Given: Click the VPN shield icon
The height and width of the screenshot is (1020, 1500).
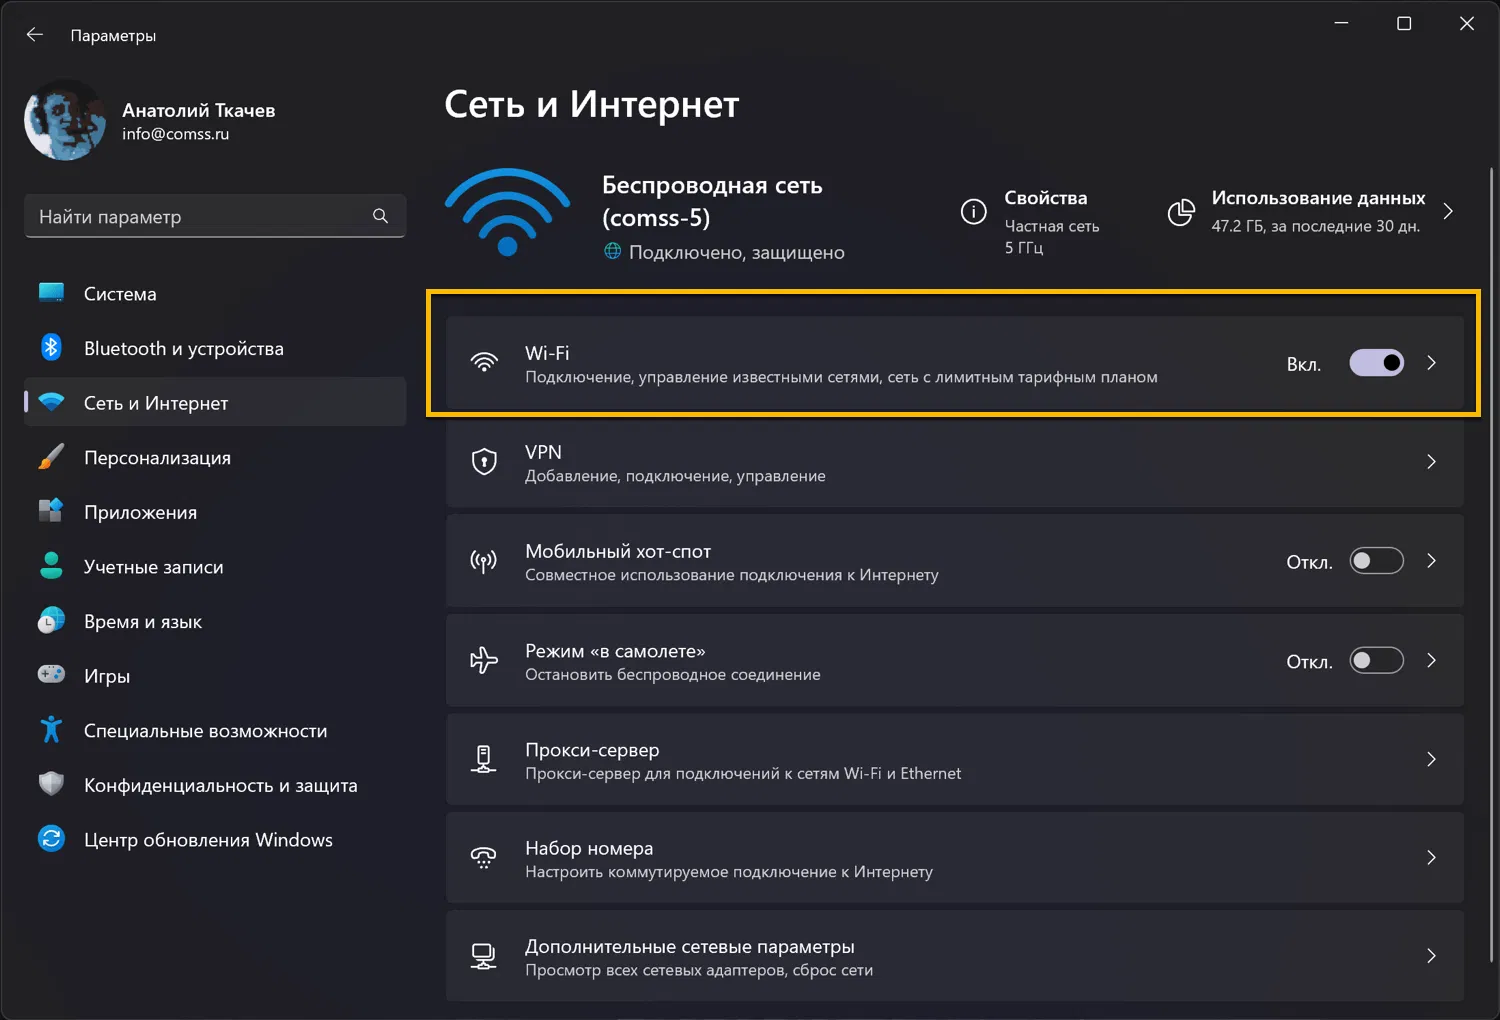Looking at the screenshot, I should coord(484,462).
